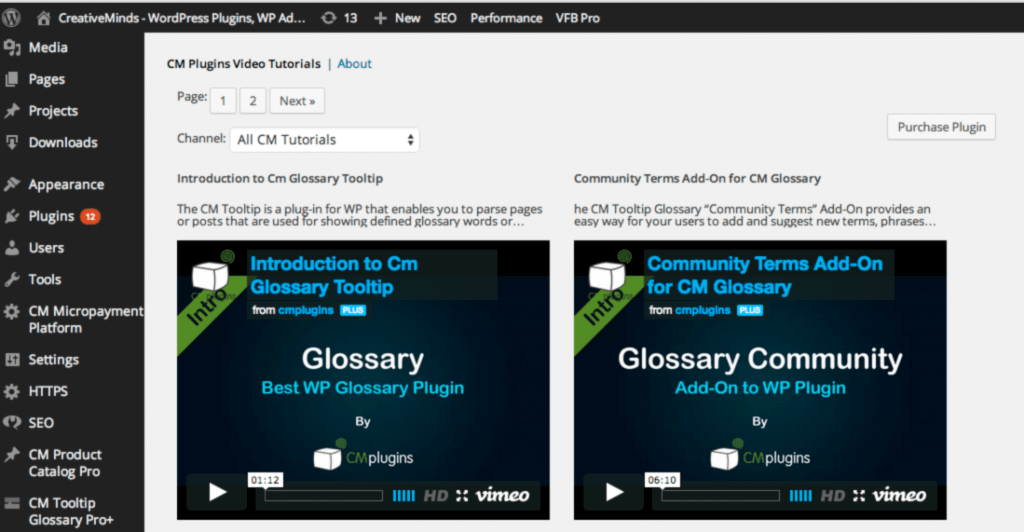Click the Pages sidebar icon
The height and width of the screenshot is (532, 1024).
12,80
